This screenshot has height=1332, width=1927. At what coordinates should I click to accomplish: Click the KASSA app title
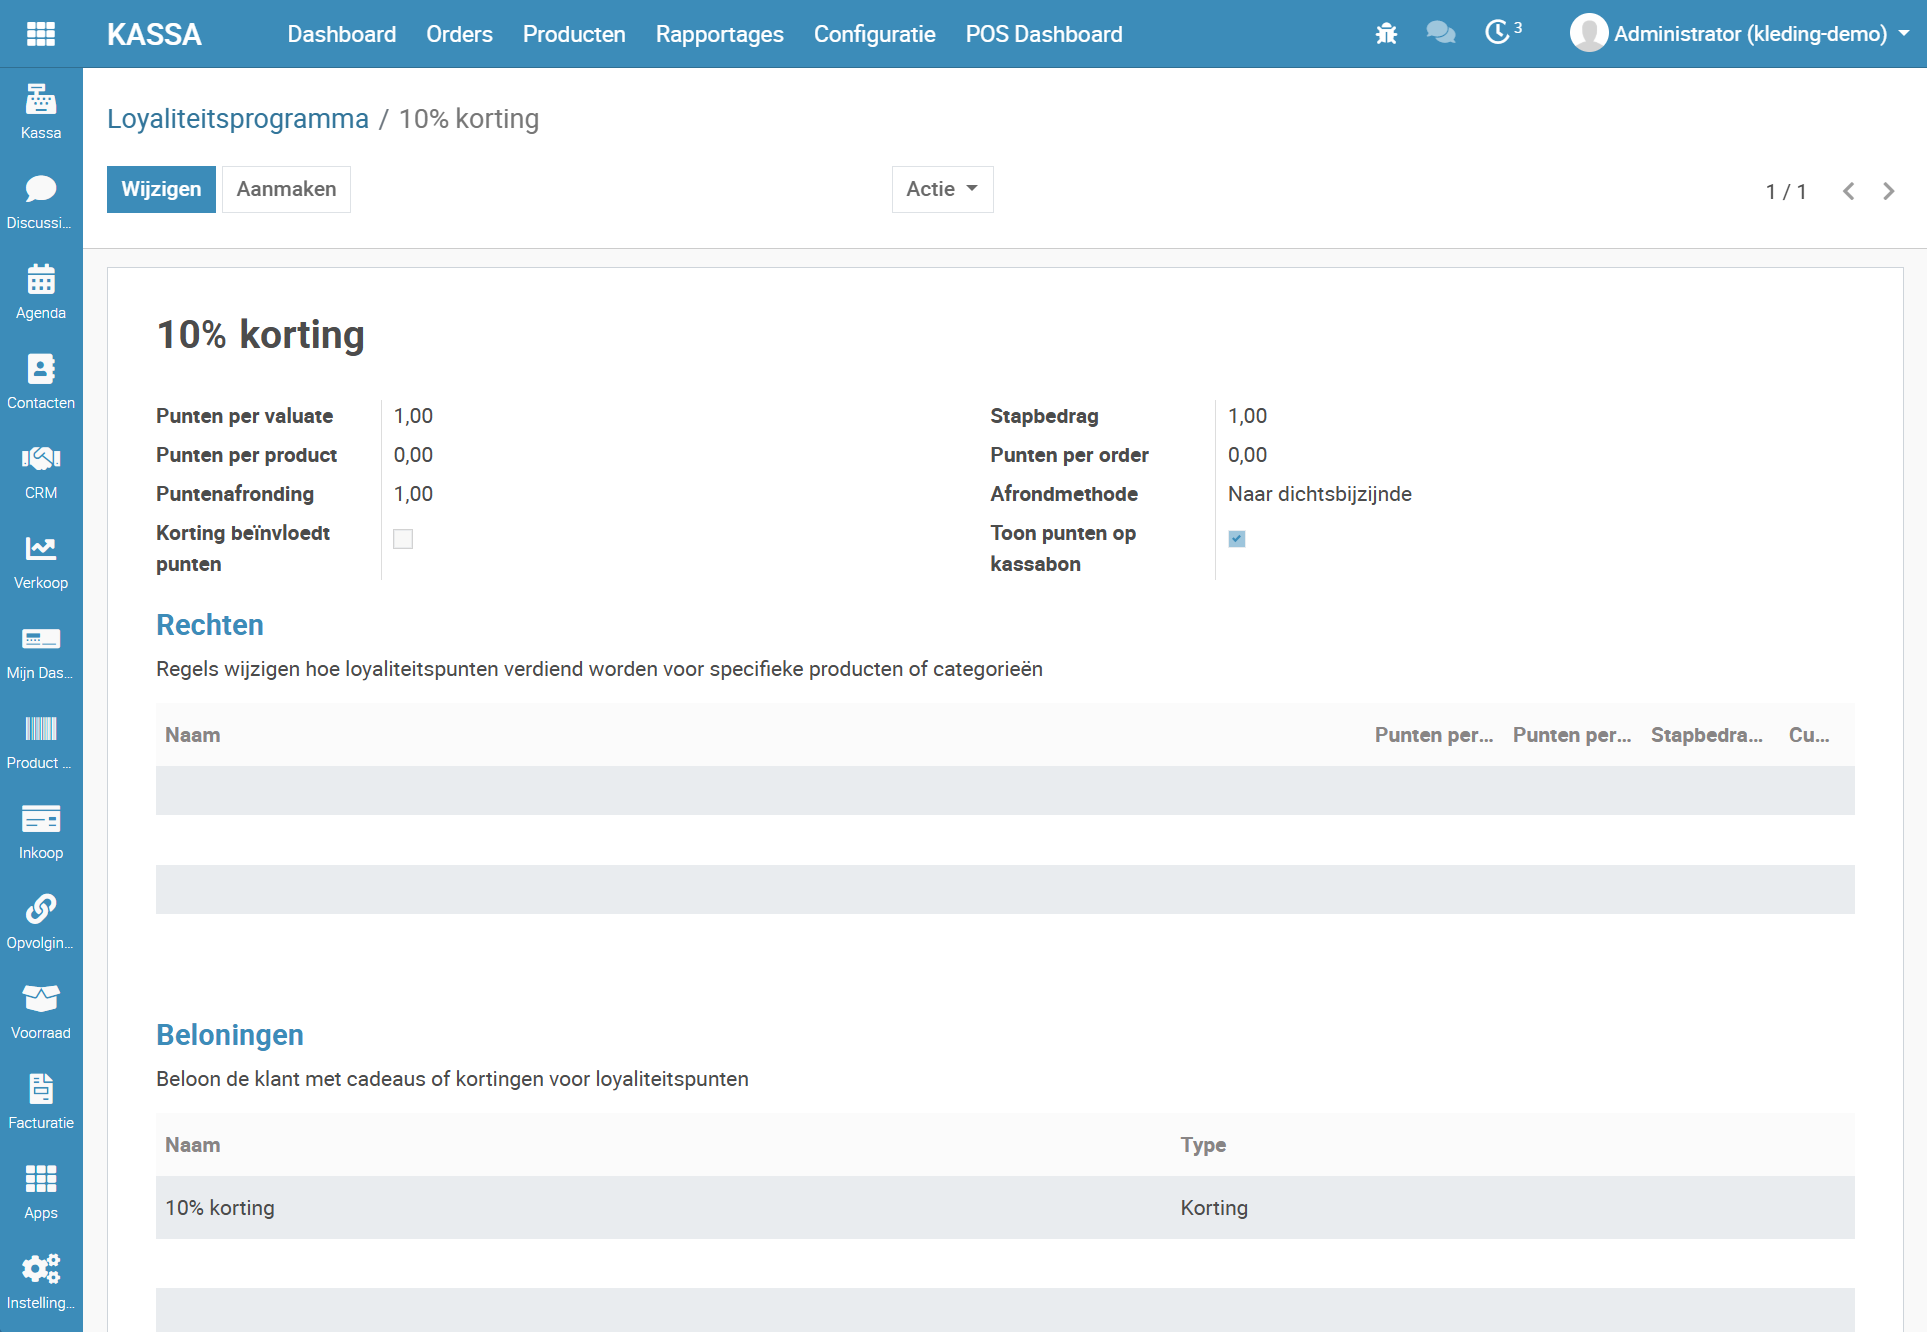154,35
